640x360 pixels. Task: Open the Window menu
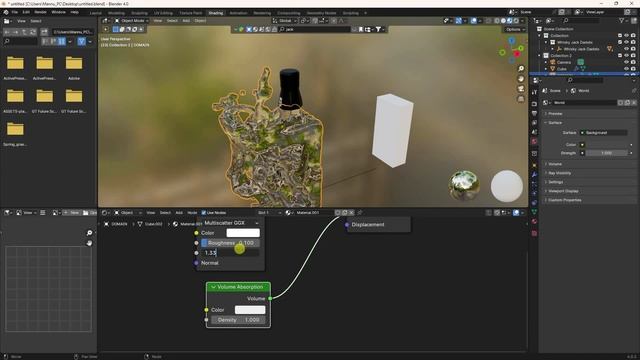pos(58,12)
